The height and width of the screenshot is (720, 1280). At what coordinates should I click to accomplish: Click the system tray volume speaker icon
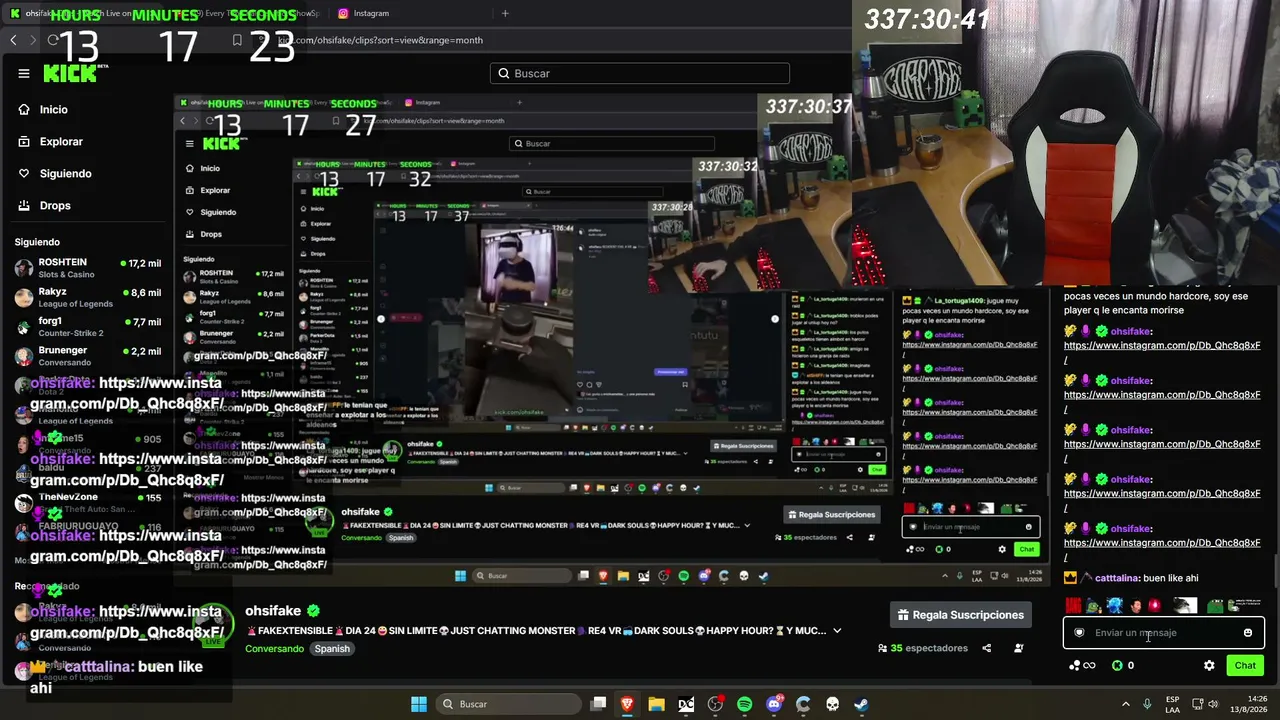click(x=1213, y=704)
